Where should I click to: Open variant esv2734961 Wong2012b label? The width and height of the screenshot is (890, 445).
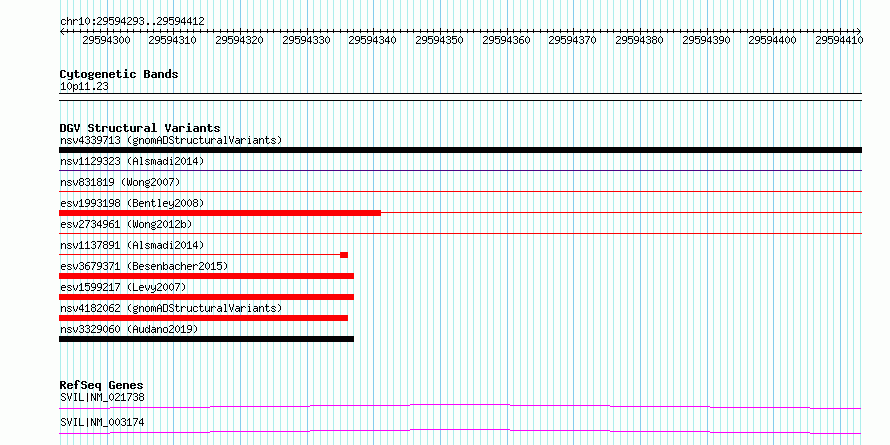[126, 224]
